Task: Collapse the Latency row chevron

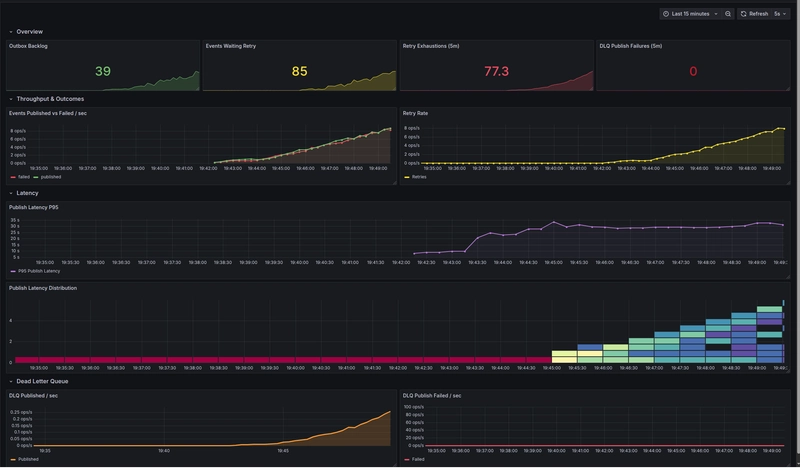Action: 10,192
